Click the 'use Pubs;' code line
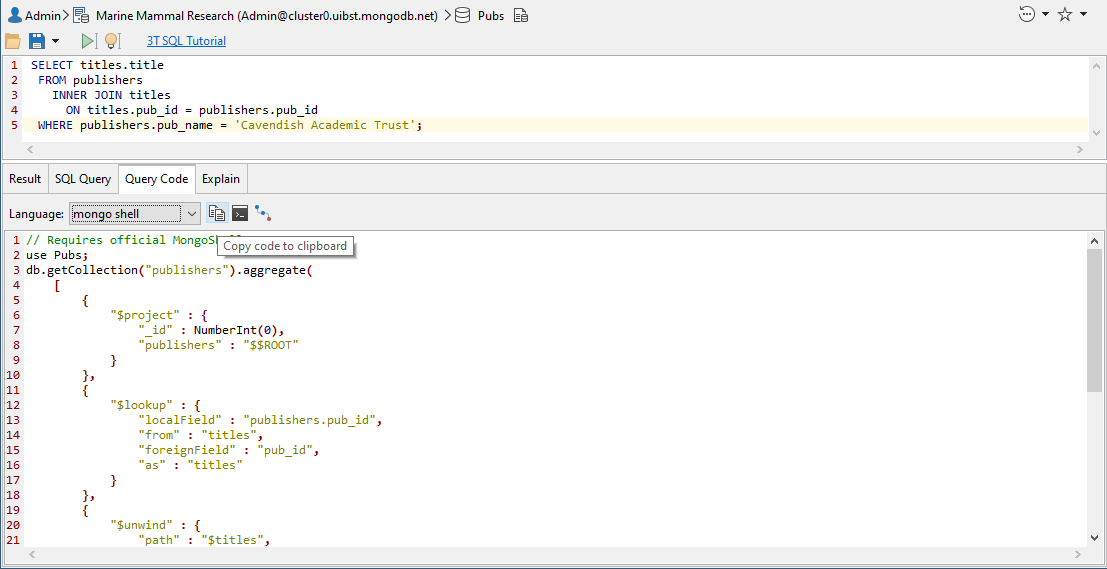1107x569 pixels. [x=57, y=255]
